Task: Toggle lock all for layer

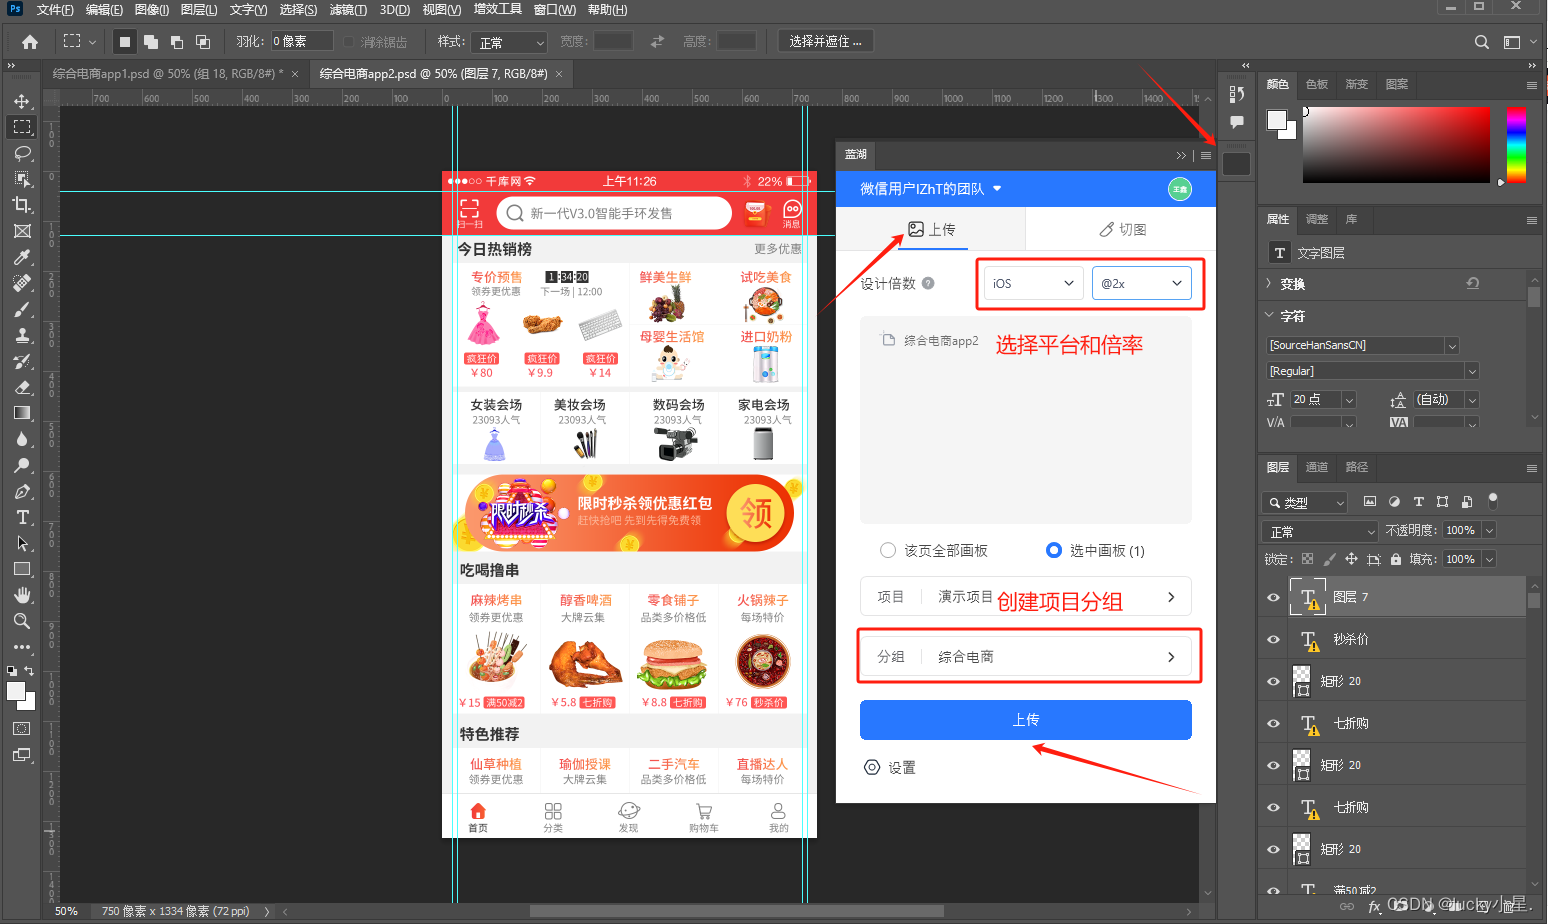Action: pyautogui.click(x=1396, y=559)
